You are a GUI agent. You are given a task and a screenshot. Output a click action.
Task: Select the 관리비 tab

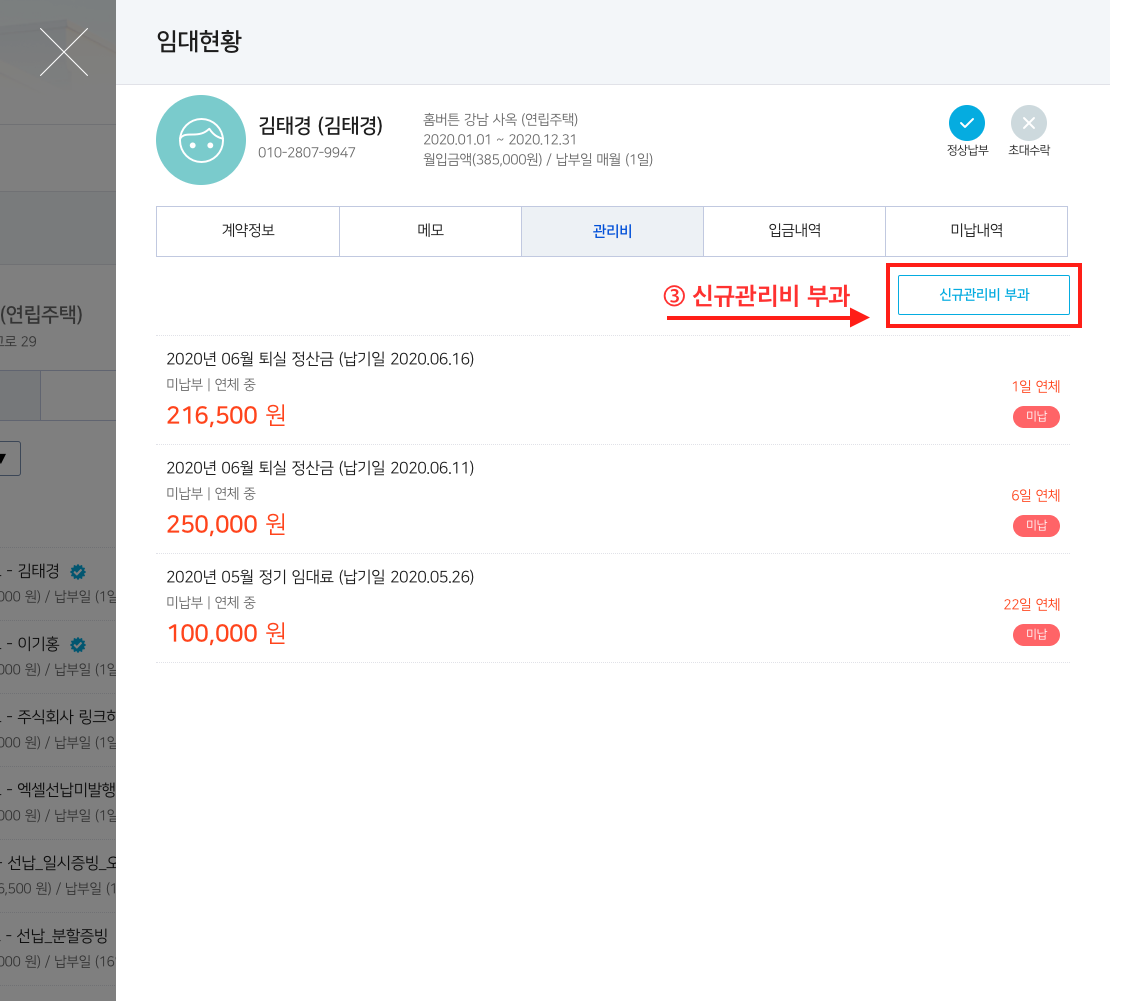coord(612,231)
